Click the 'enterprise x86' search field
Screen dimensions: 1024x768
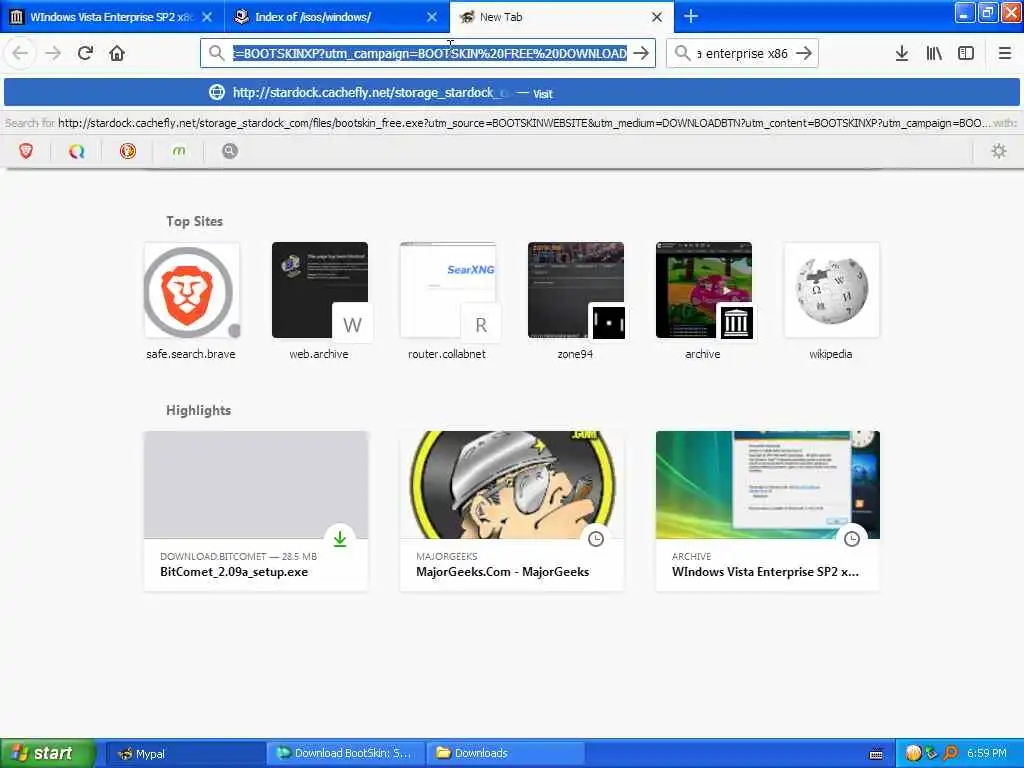[743, 53]
